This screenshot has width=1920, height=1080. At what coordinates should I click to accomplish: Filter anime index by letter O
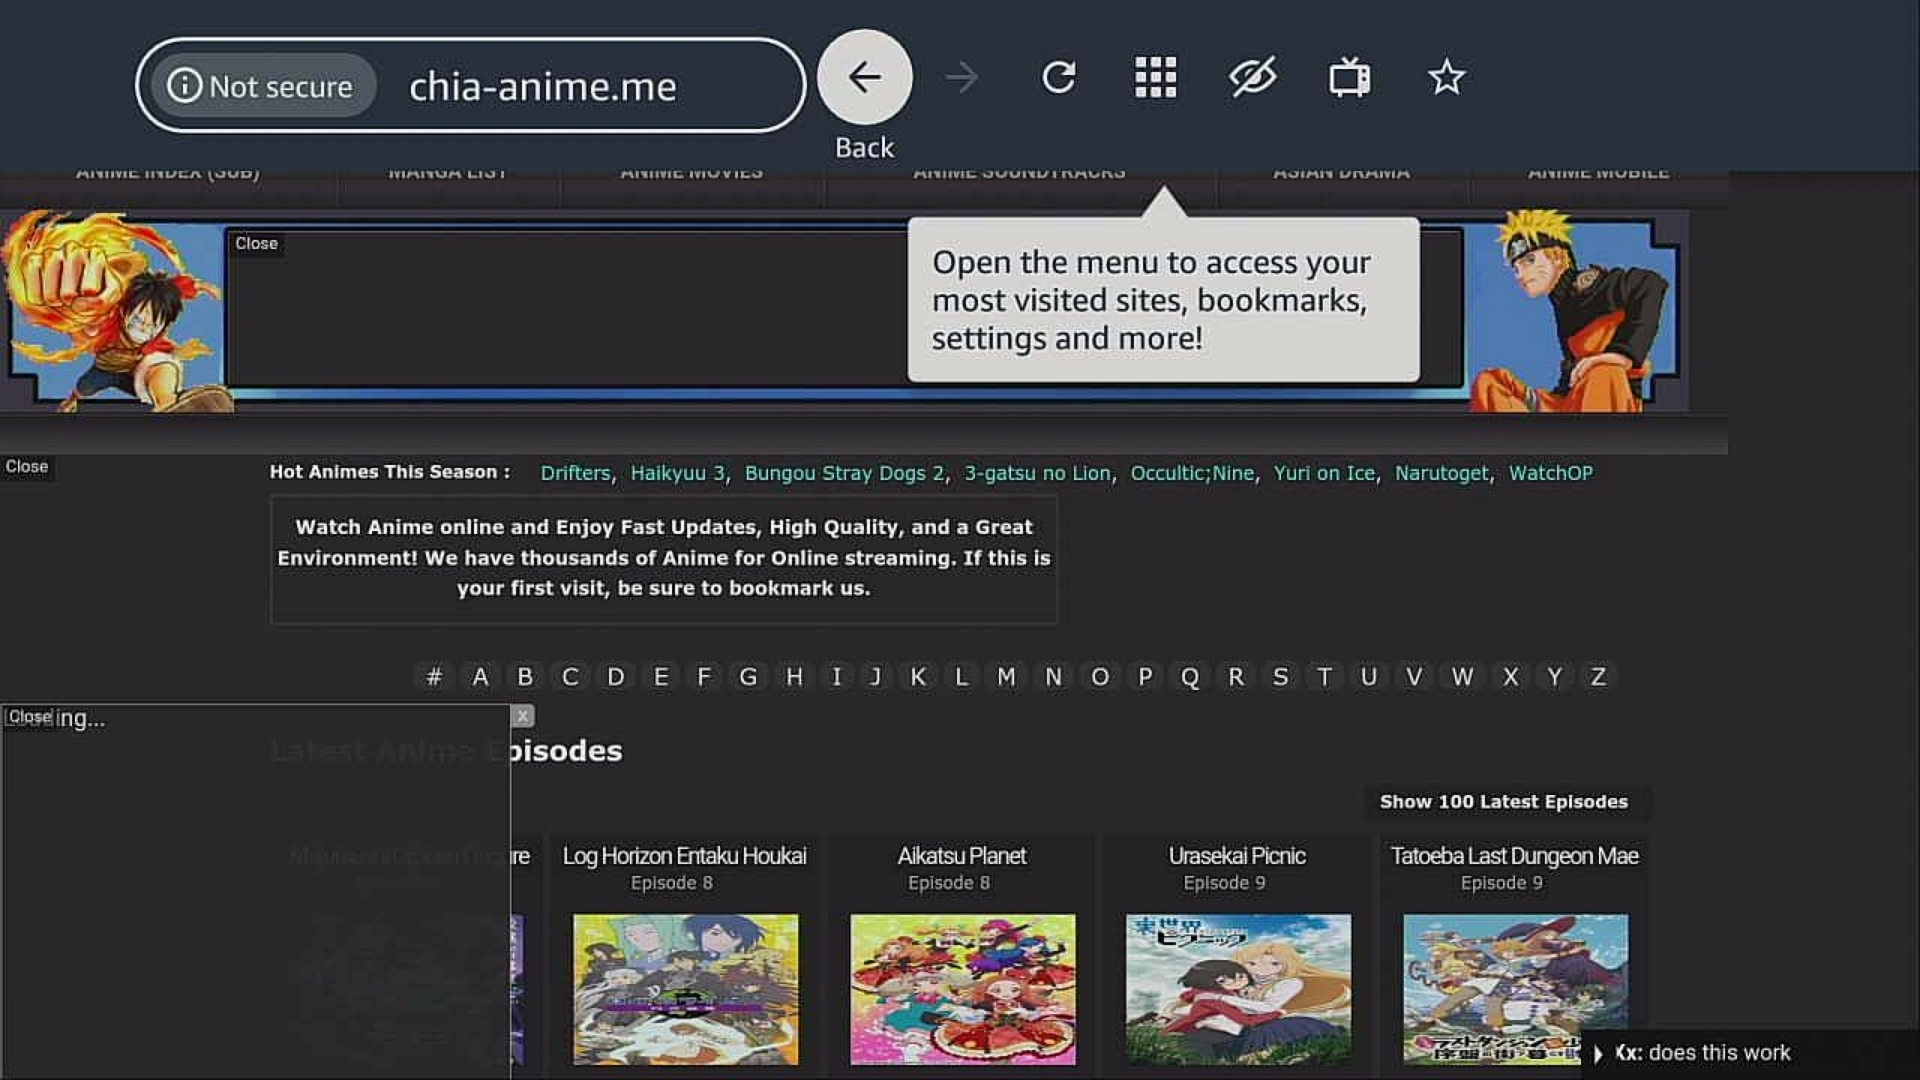click(x=1100, y=677)
